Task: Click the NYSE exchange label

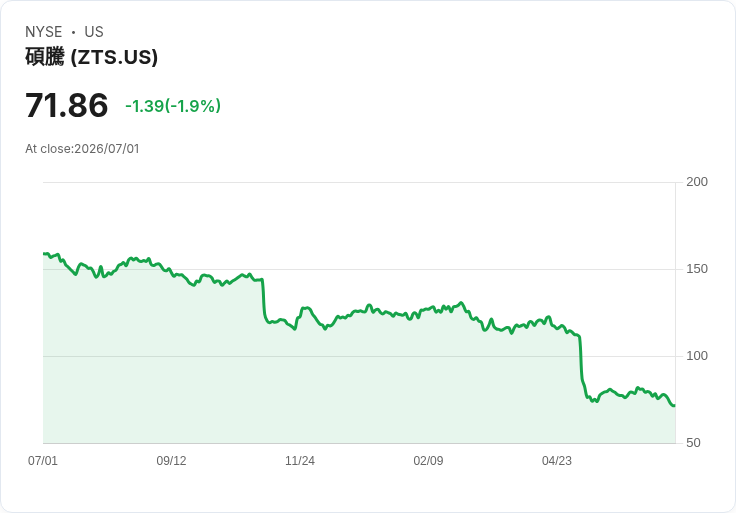Action: tap(44, 32)
